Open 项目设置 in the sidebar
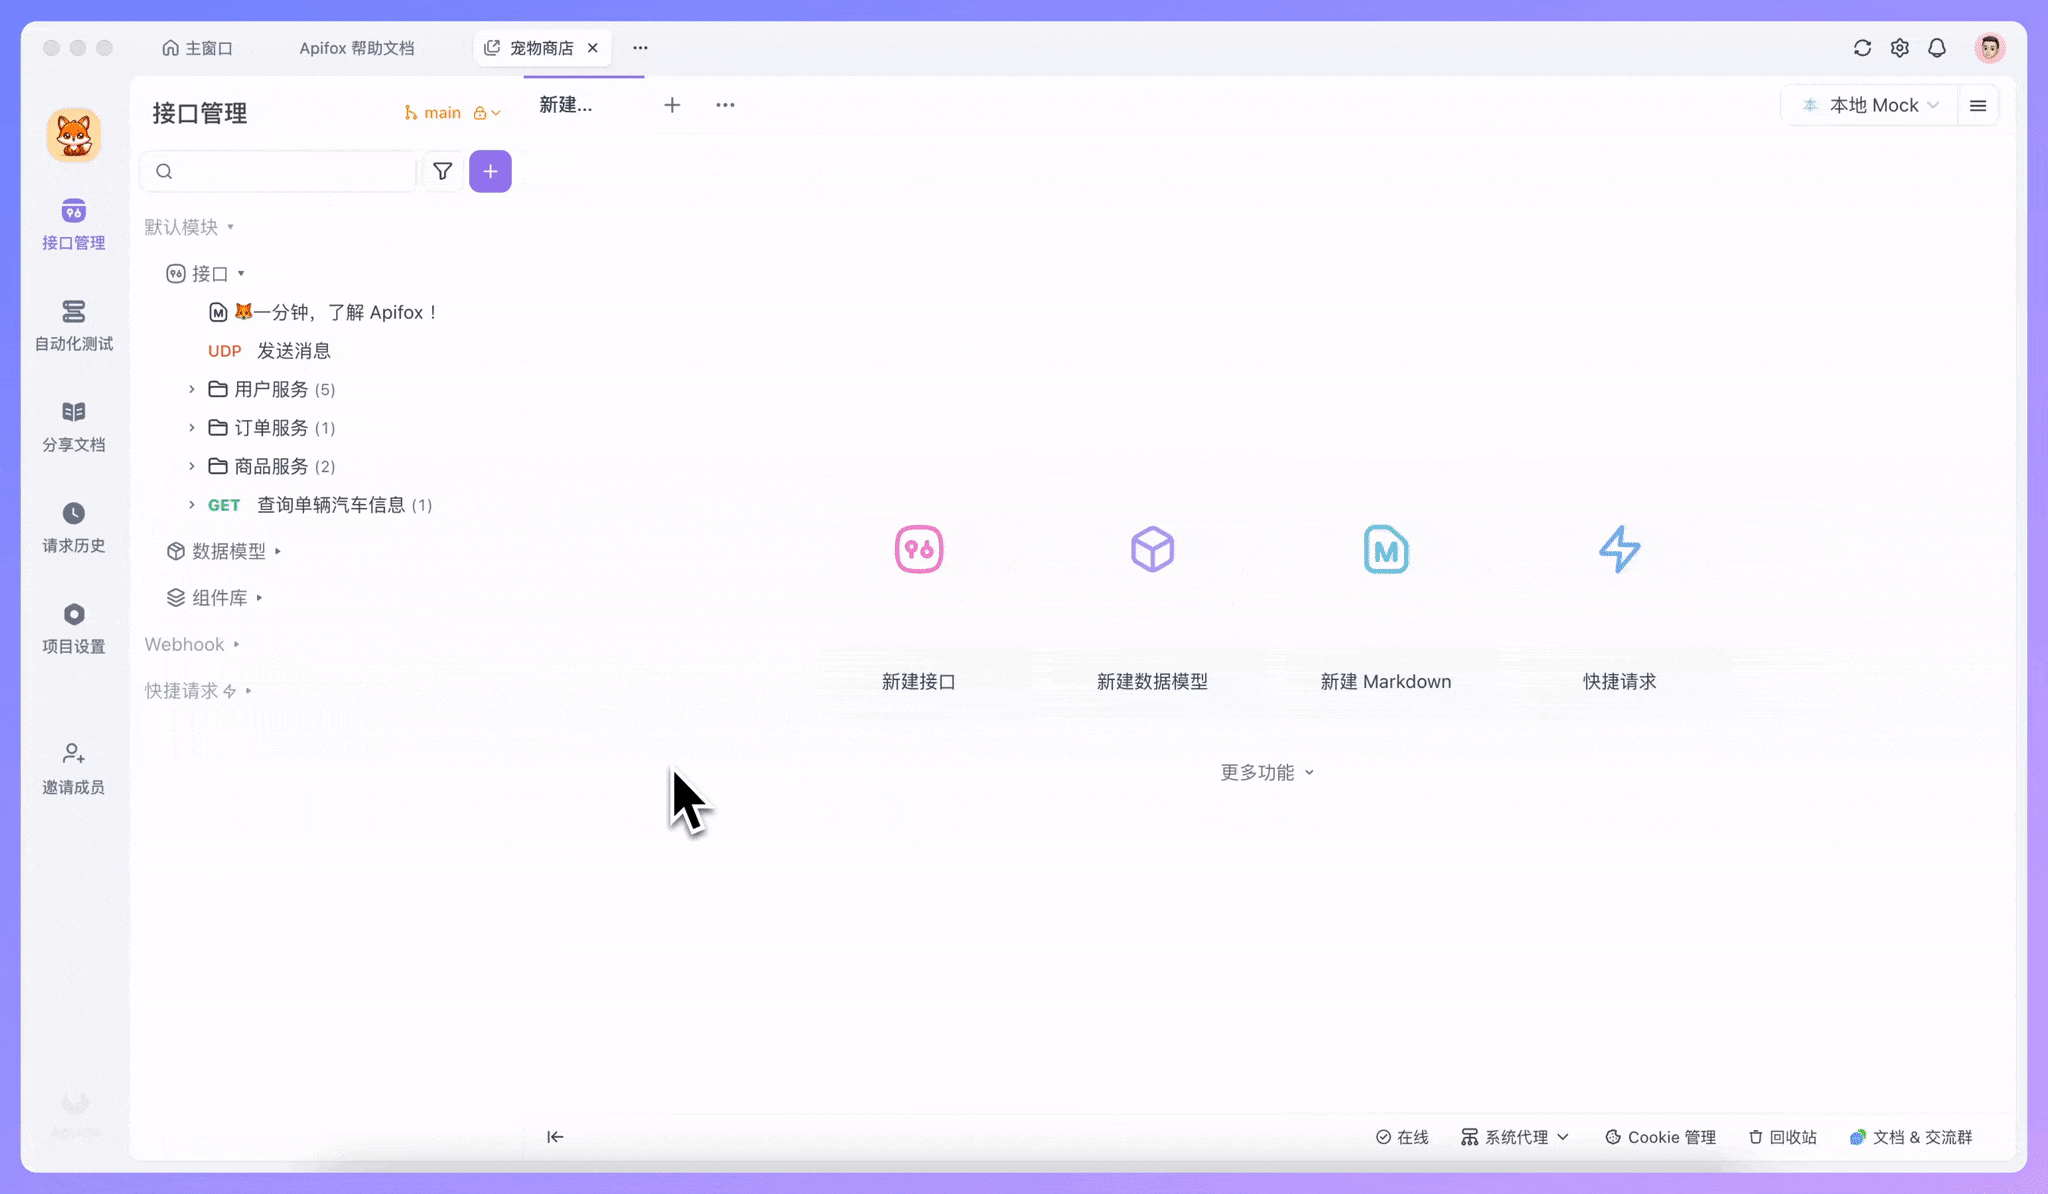Viewport: 2048px width, 1194px height. (73, 627)
